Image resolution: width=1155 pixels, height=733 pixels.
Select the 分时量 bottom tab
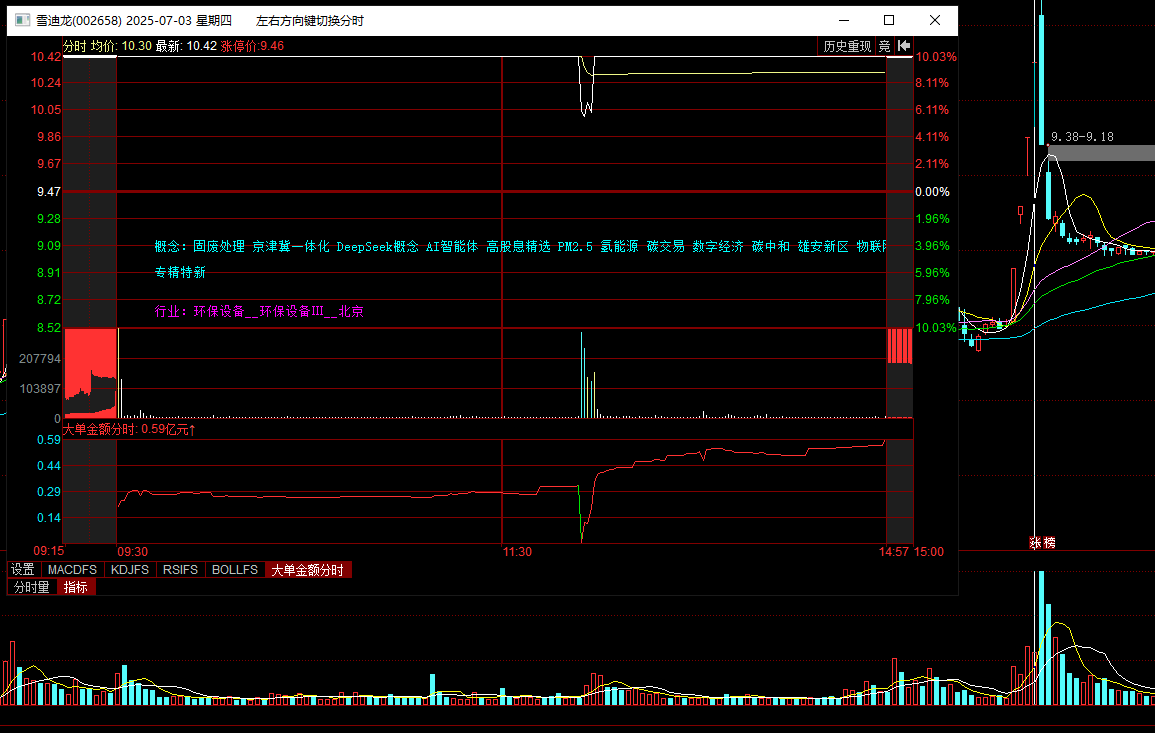(32, 587)
